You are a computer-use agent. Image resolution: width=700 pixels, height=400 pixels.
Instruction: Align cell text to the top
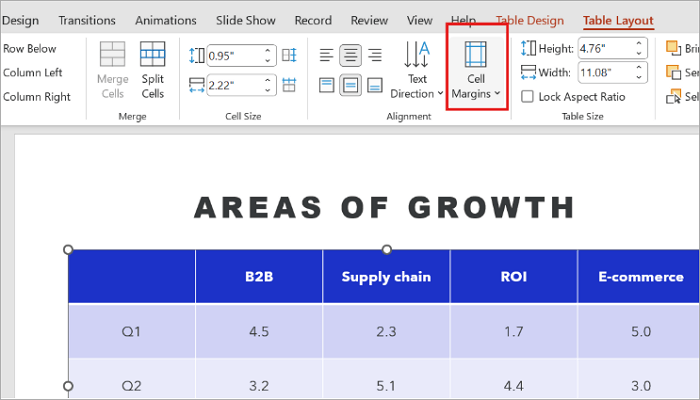(x=327, y=85)
